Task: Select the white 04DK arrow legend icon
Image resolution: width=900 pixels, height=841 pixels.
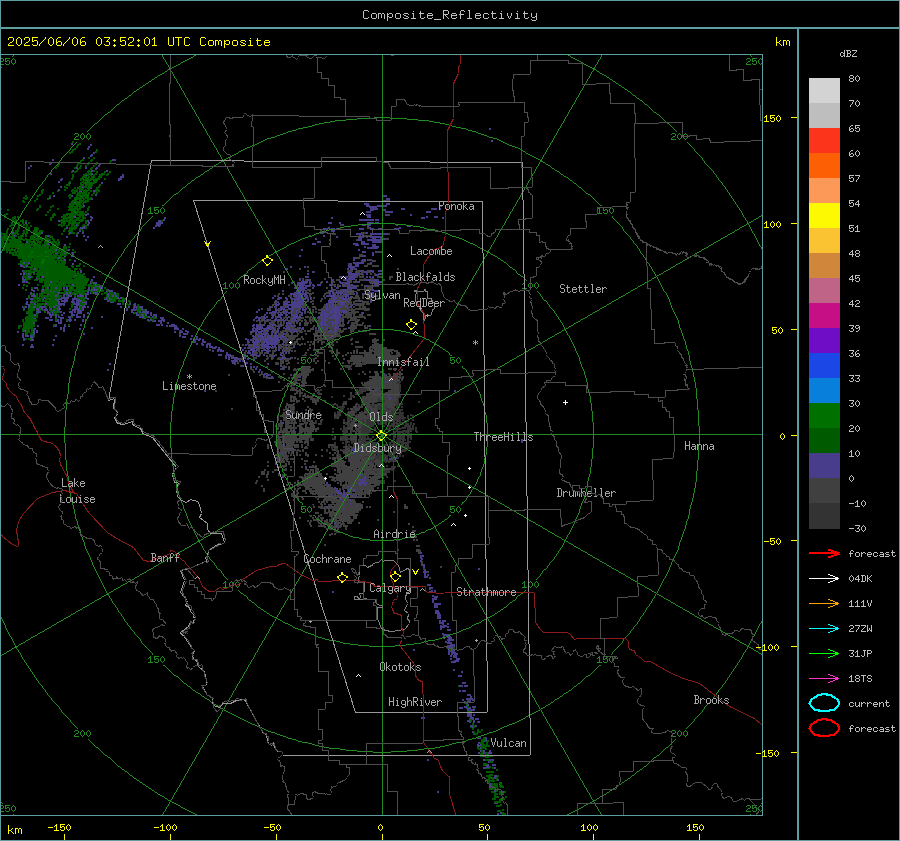Action: coord(824,578)
